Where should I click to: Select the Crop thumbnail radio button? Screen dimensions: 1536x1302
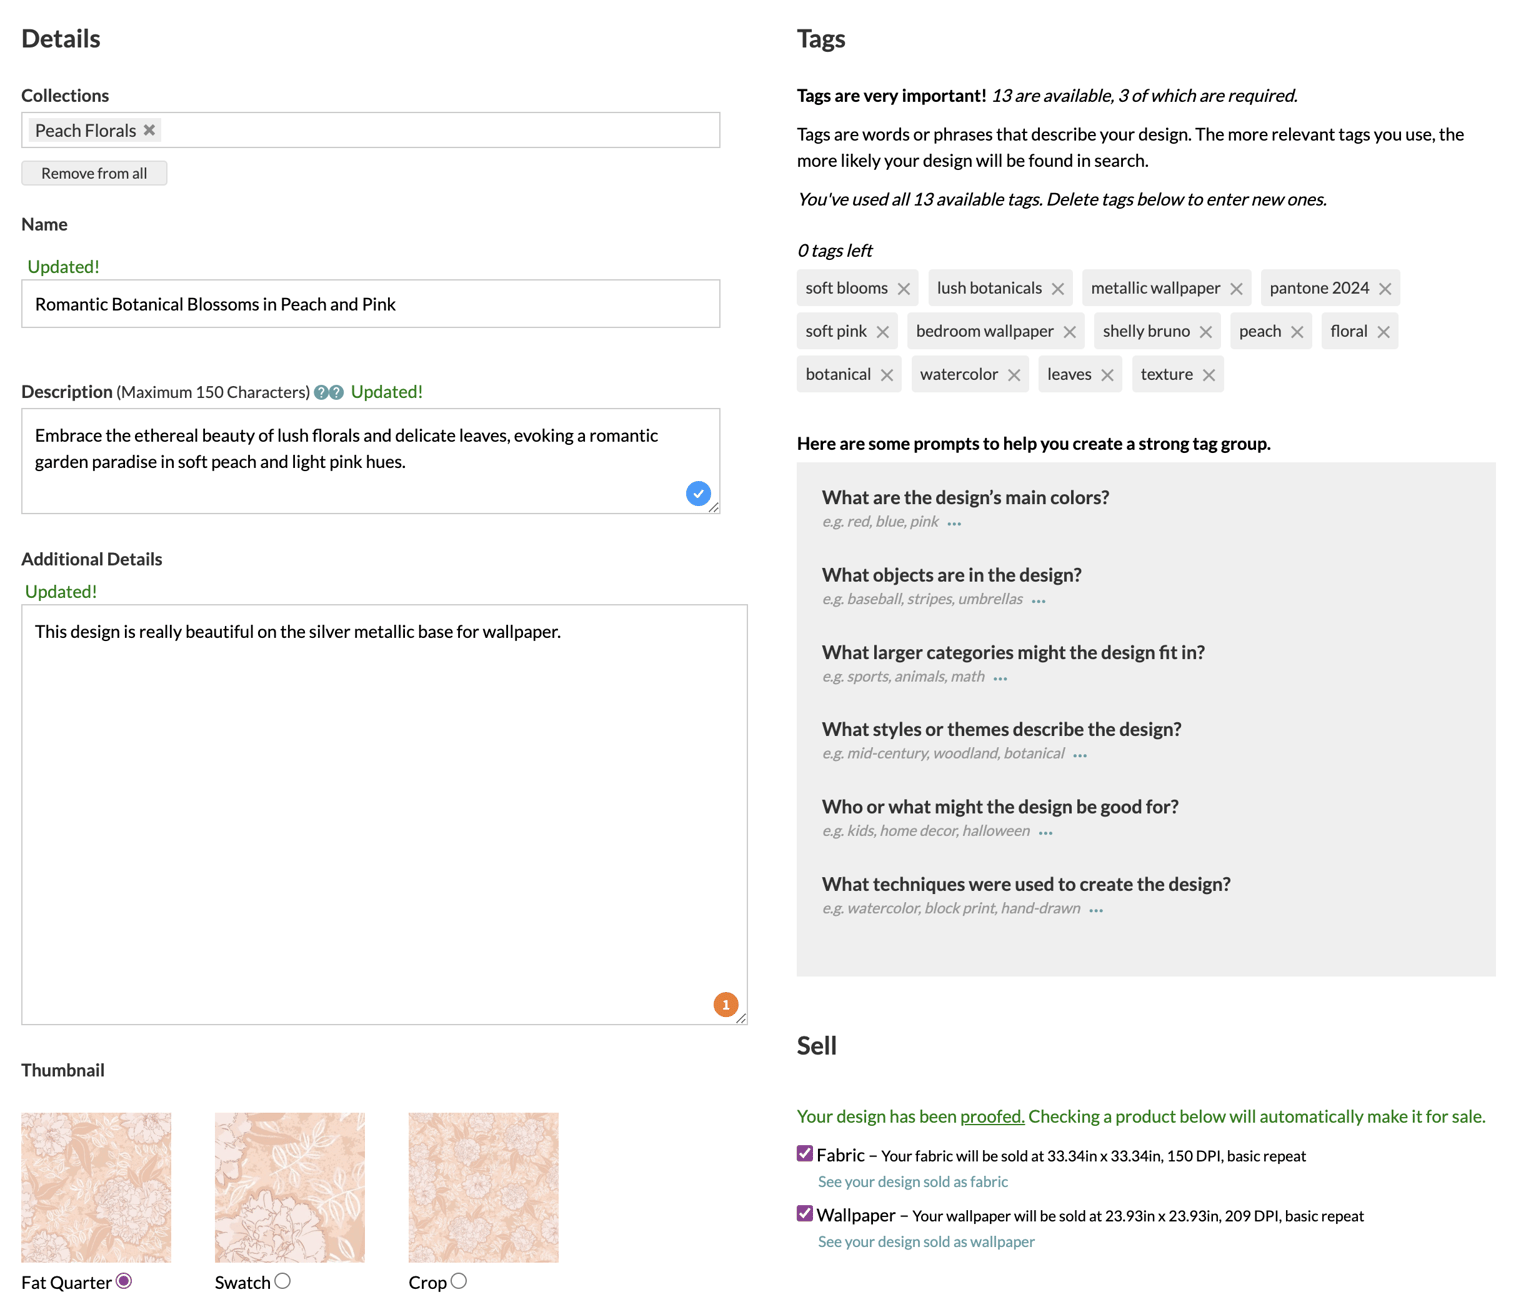[459, 1281]
